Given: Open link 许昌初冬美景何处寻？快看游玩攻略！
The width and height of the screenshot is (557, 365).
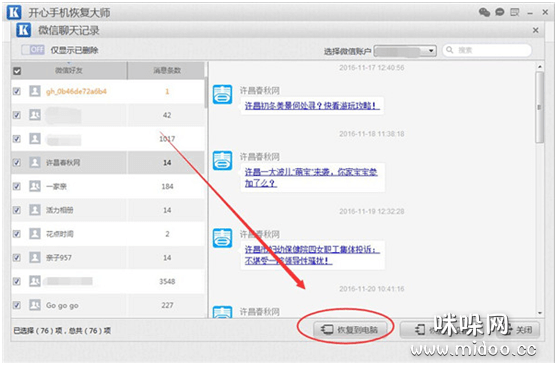Looking at the screenshot, I should tap(312, 105).
